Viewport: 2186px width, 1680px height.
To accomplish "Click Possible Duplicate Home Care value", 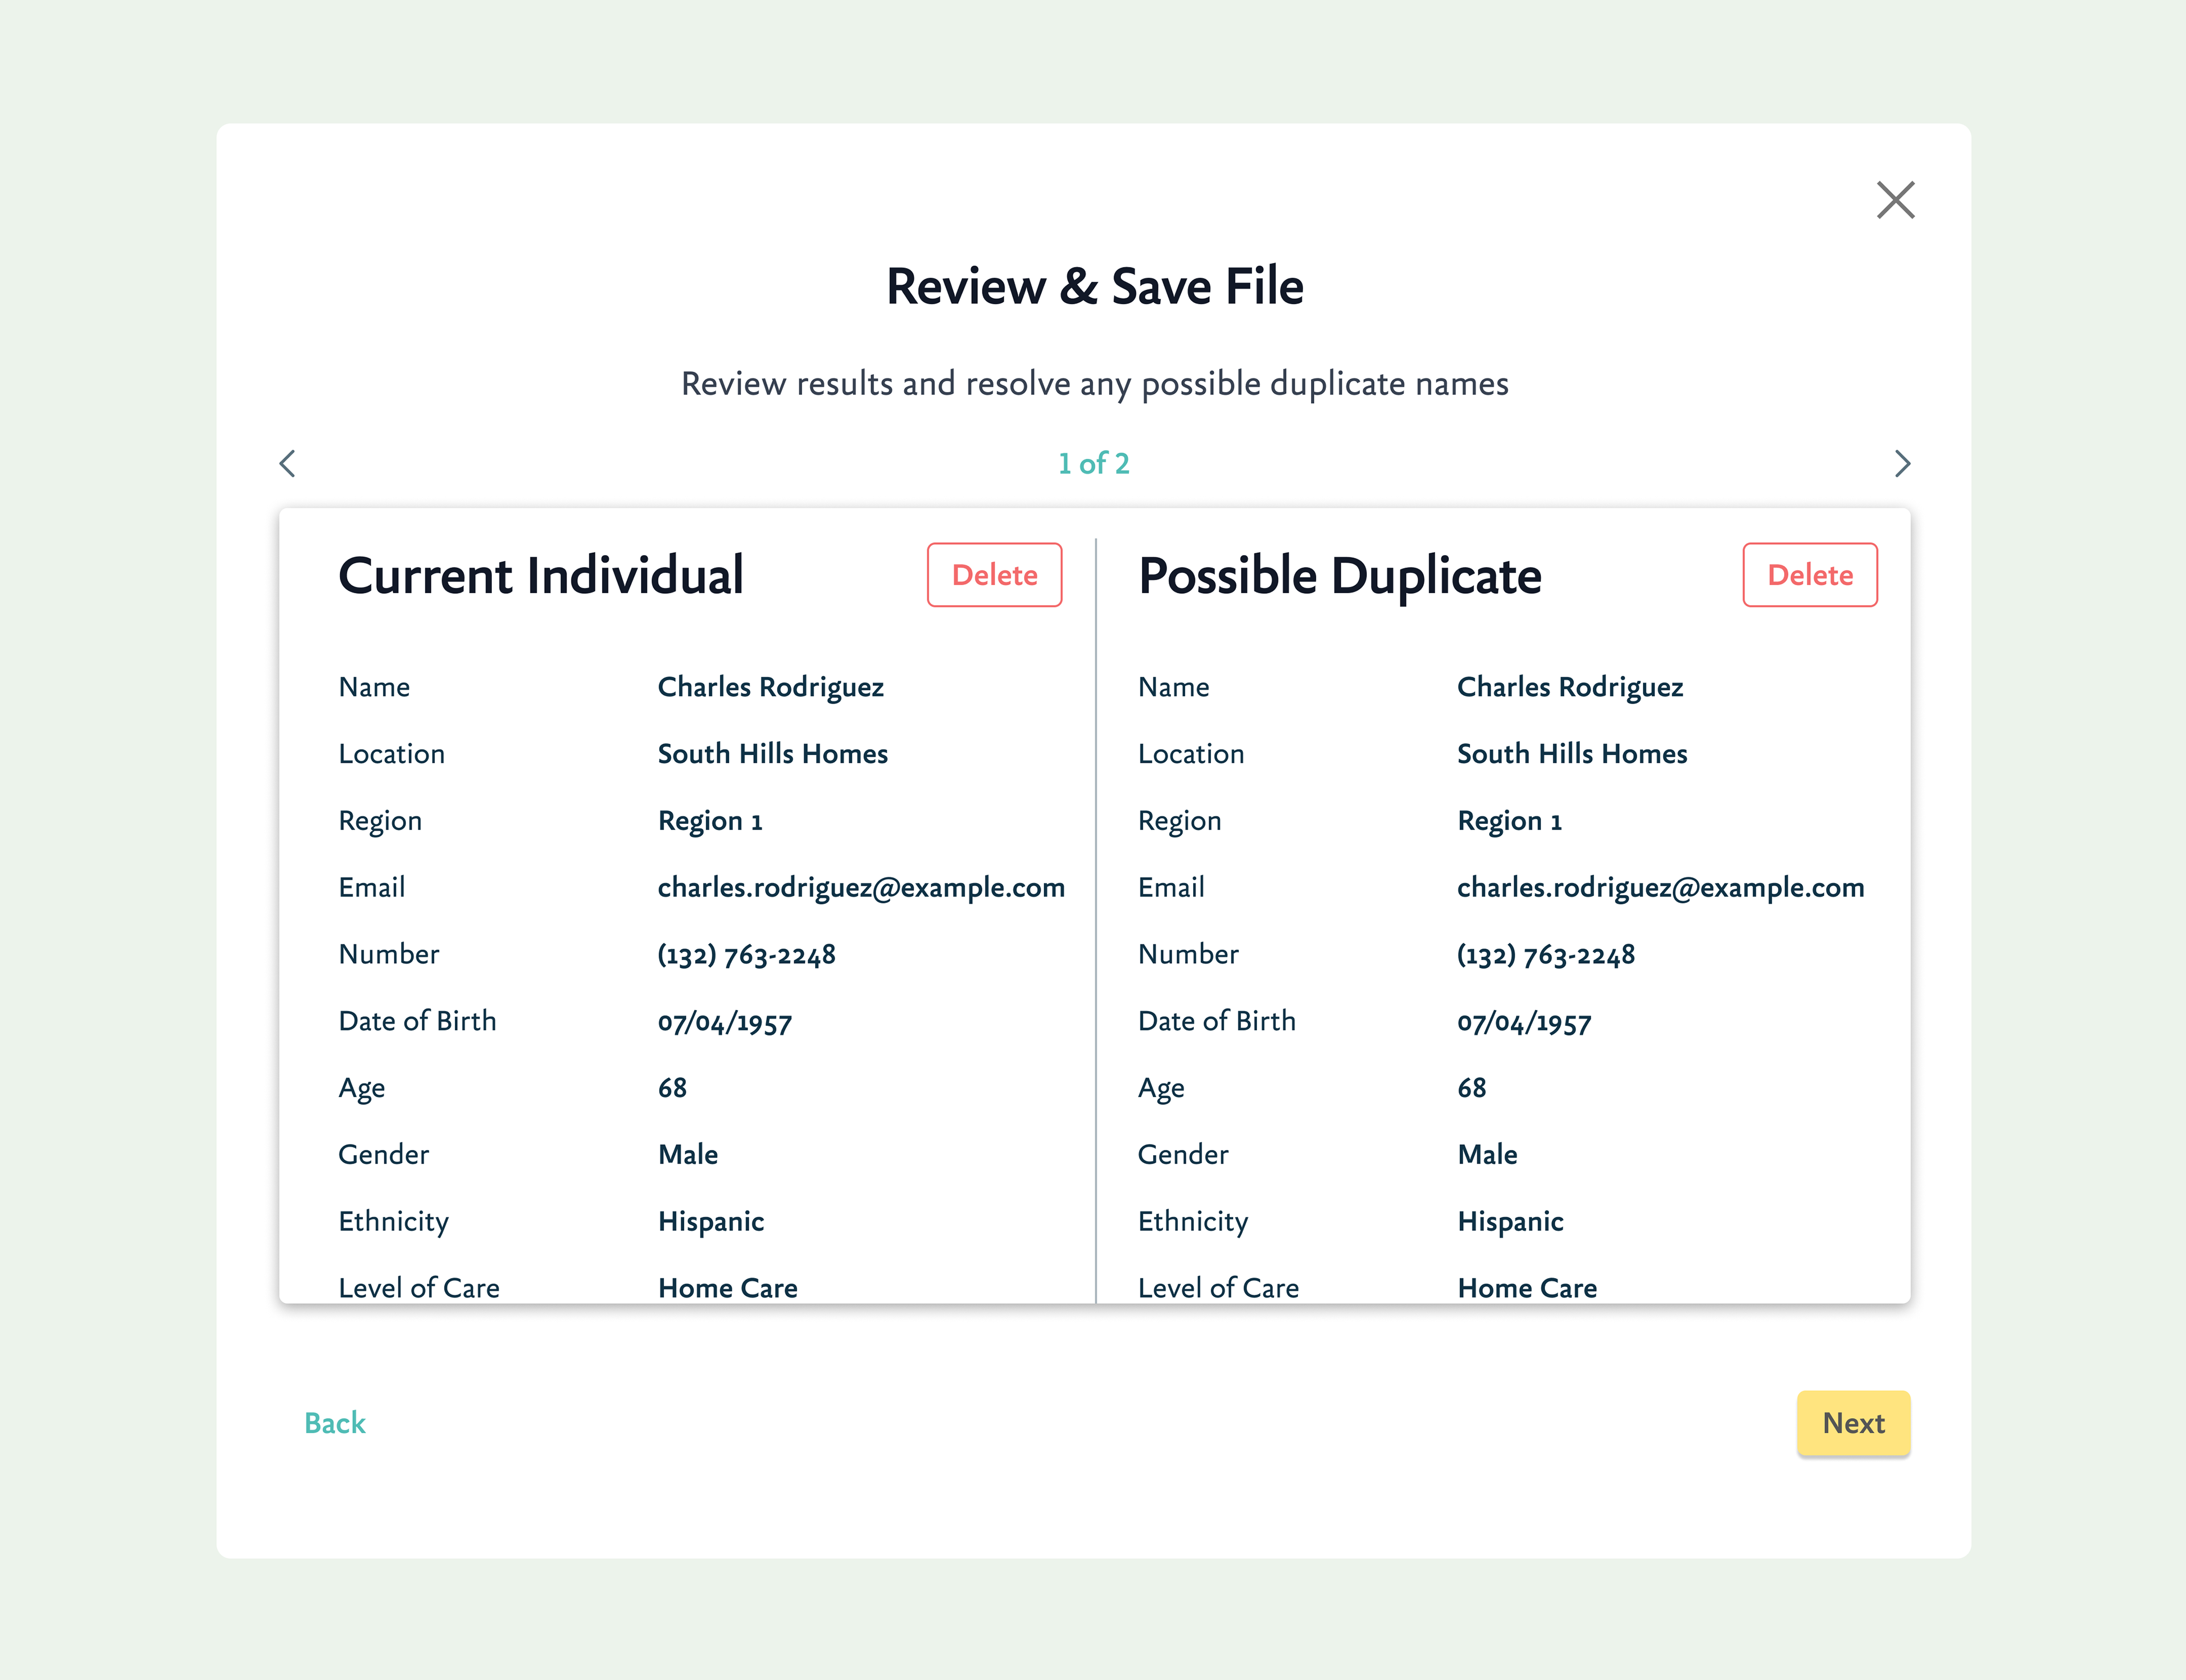I will [1527, 1288].
